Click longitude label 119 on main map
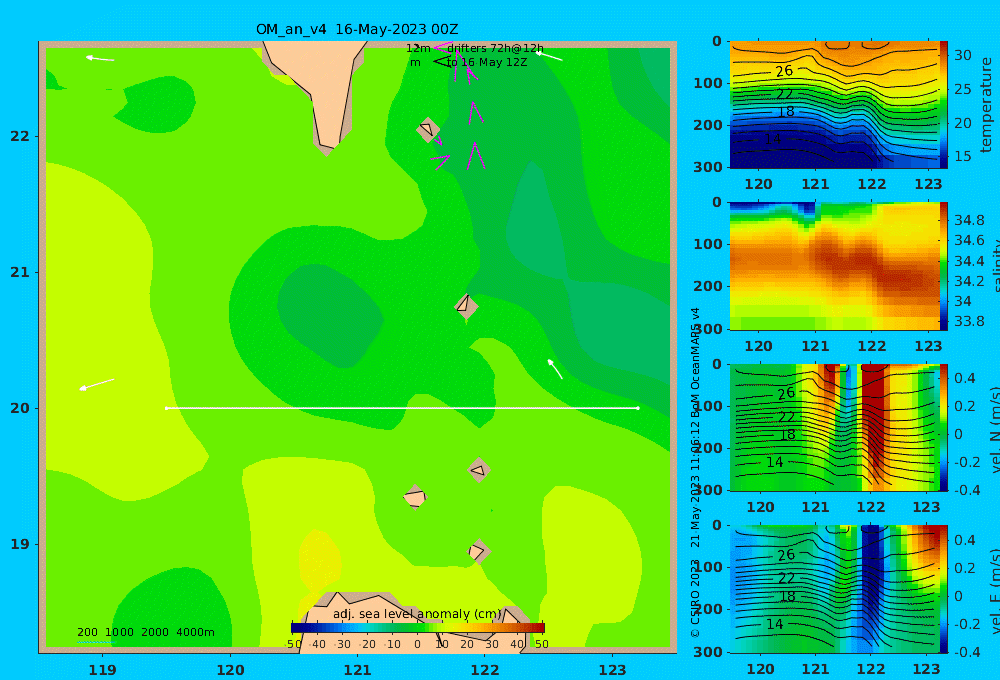This screenshot has width=1000, height=680. [x=103, y=670]
